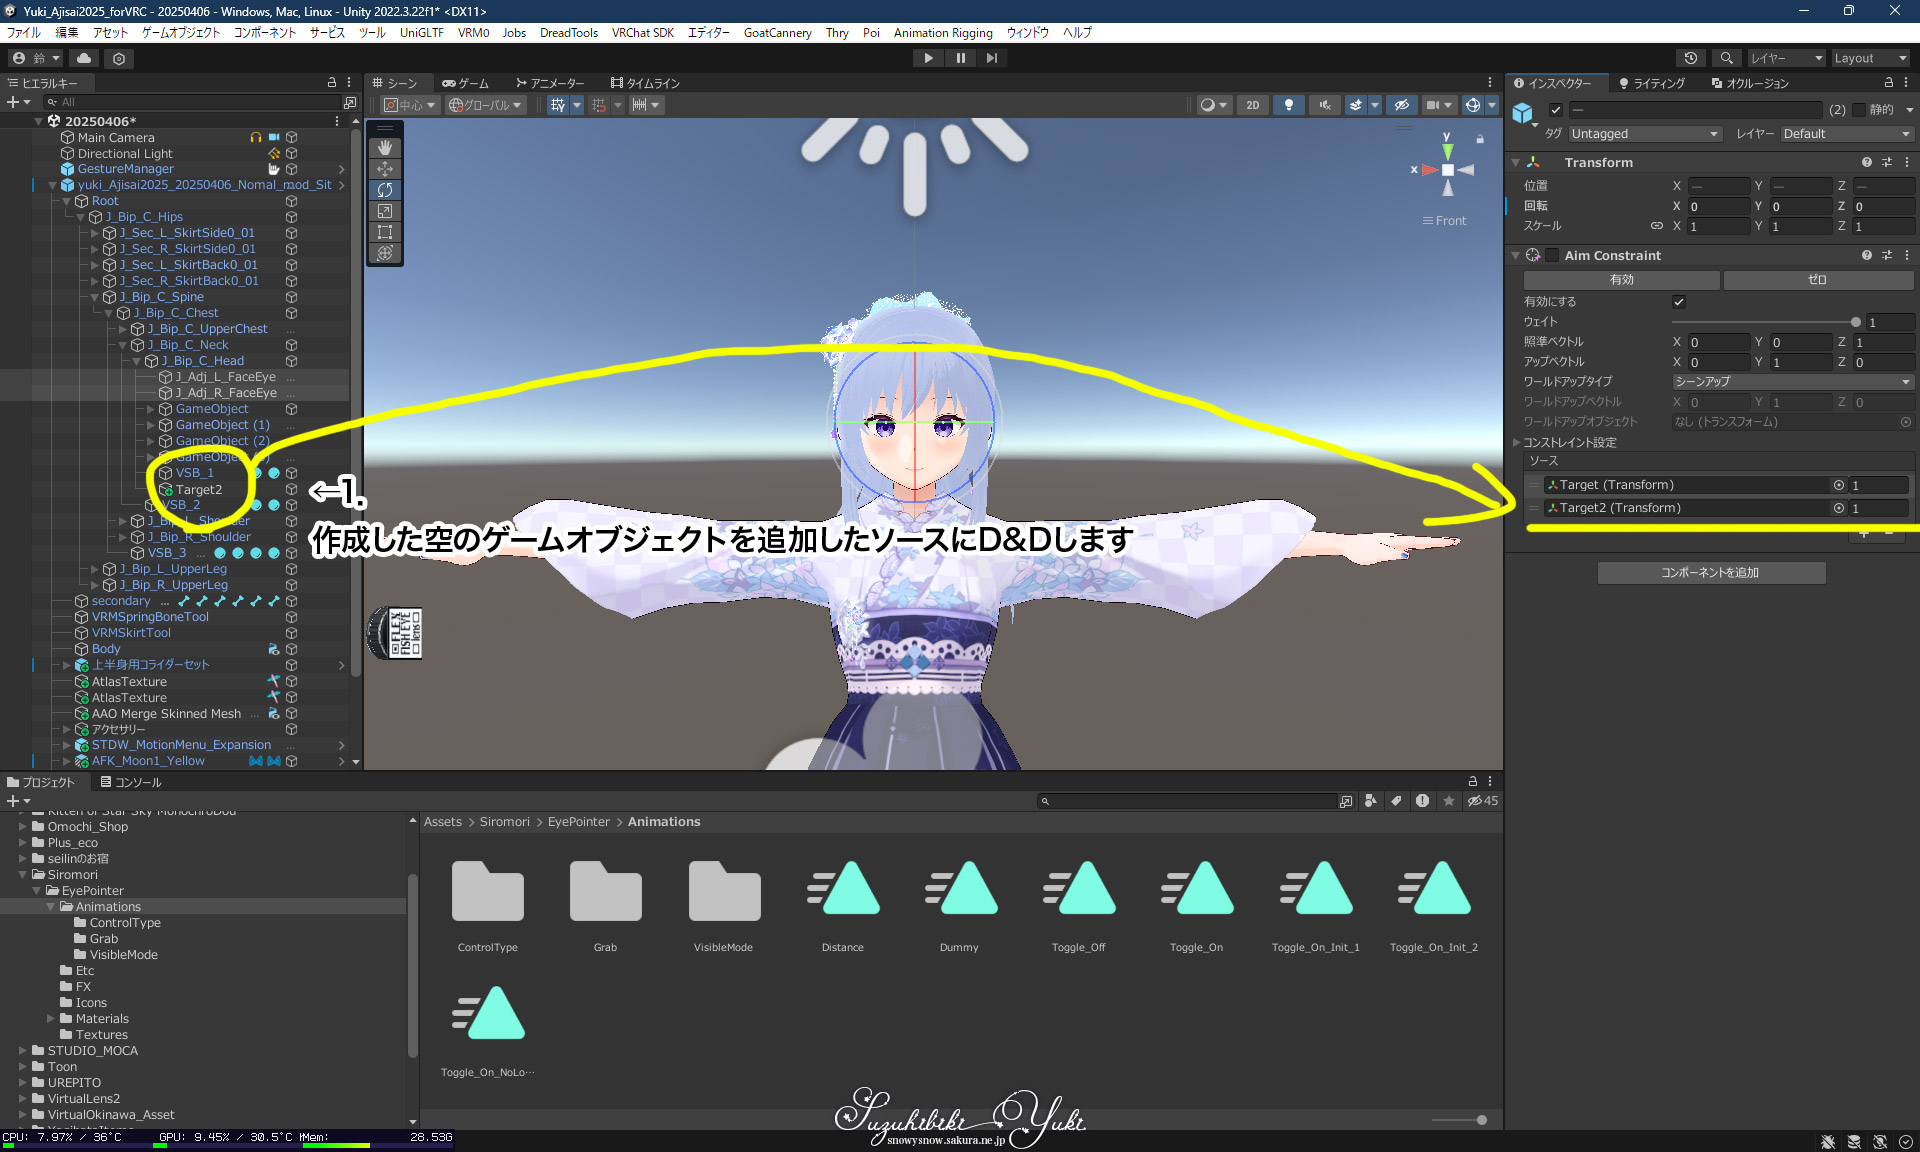Lock the Hierarchy panel
This screenshot has width=1920, height=1152.
click(332, 83)
